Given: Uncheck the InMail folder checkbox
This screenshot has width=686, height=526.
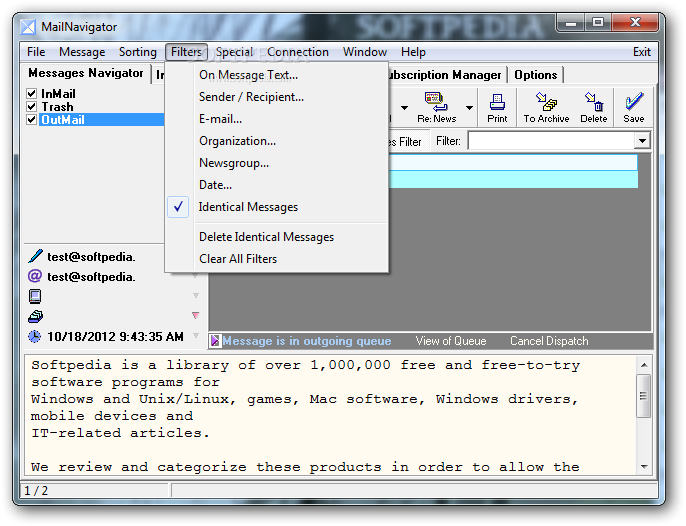Looking at the screenshot, I should click(32, 94).
